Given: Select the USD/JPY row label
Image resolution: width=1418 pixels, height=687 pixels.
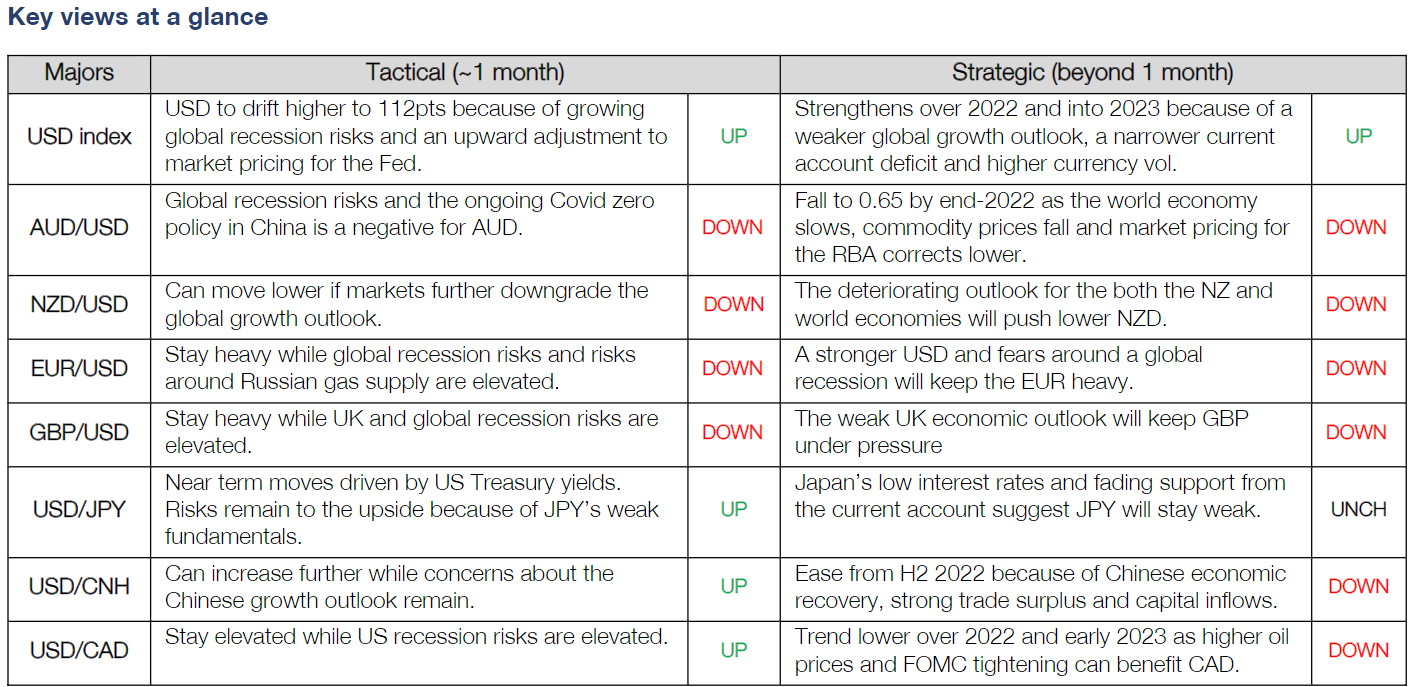Looking at the screenshot, I should tap(79, 509).
